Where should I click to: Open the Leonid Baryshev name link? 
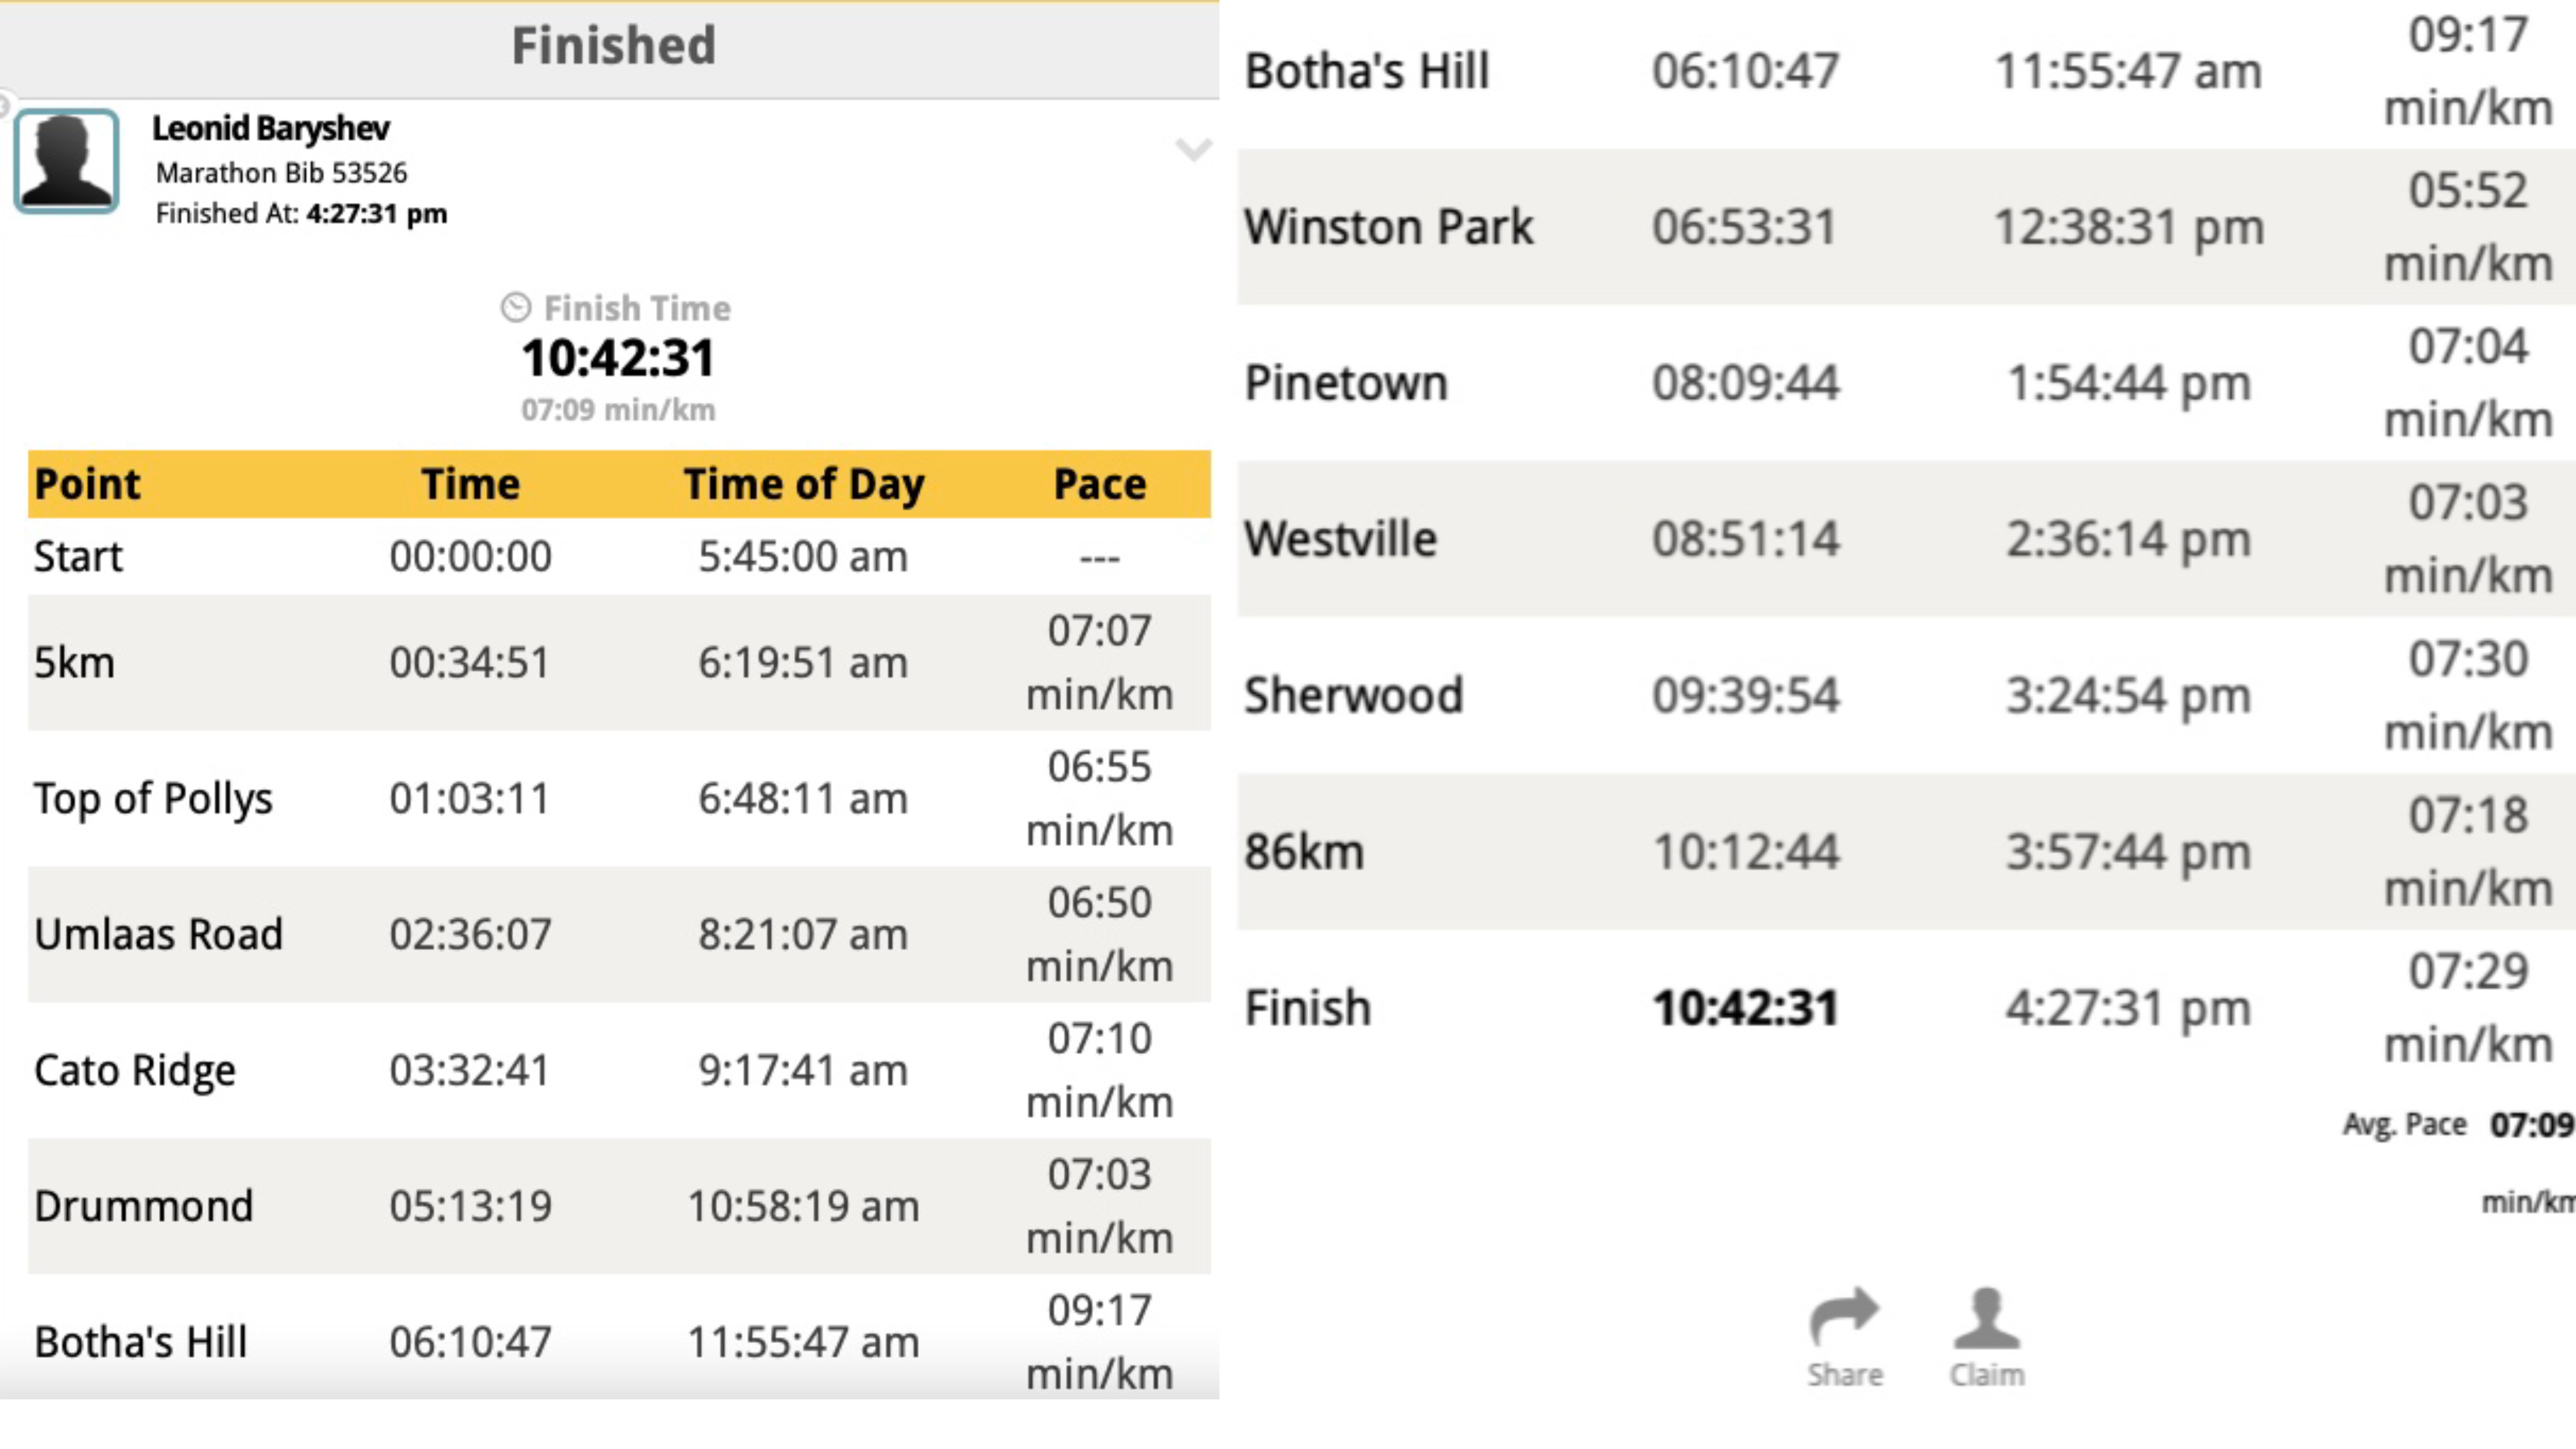[270, 128]
